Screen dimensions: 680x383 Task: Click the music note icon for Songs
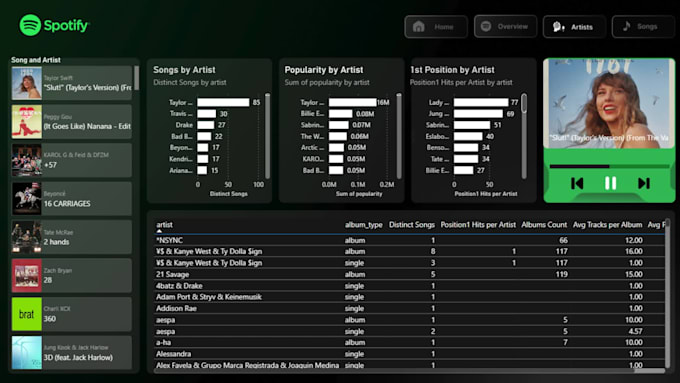[626, 26]
